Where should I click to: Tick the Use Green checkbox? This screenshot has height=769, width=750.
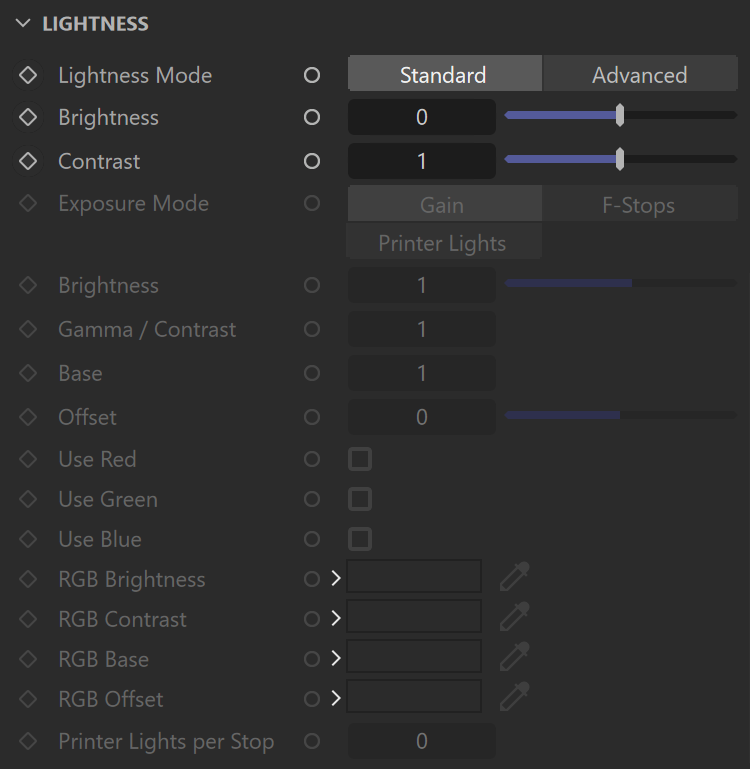point(360,499)
